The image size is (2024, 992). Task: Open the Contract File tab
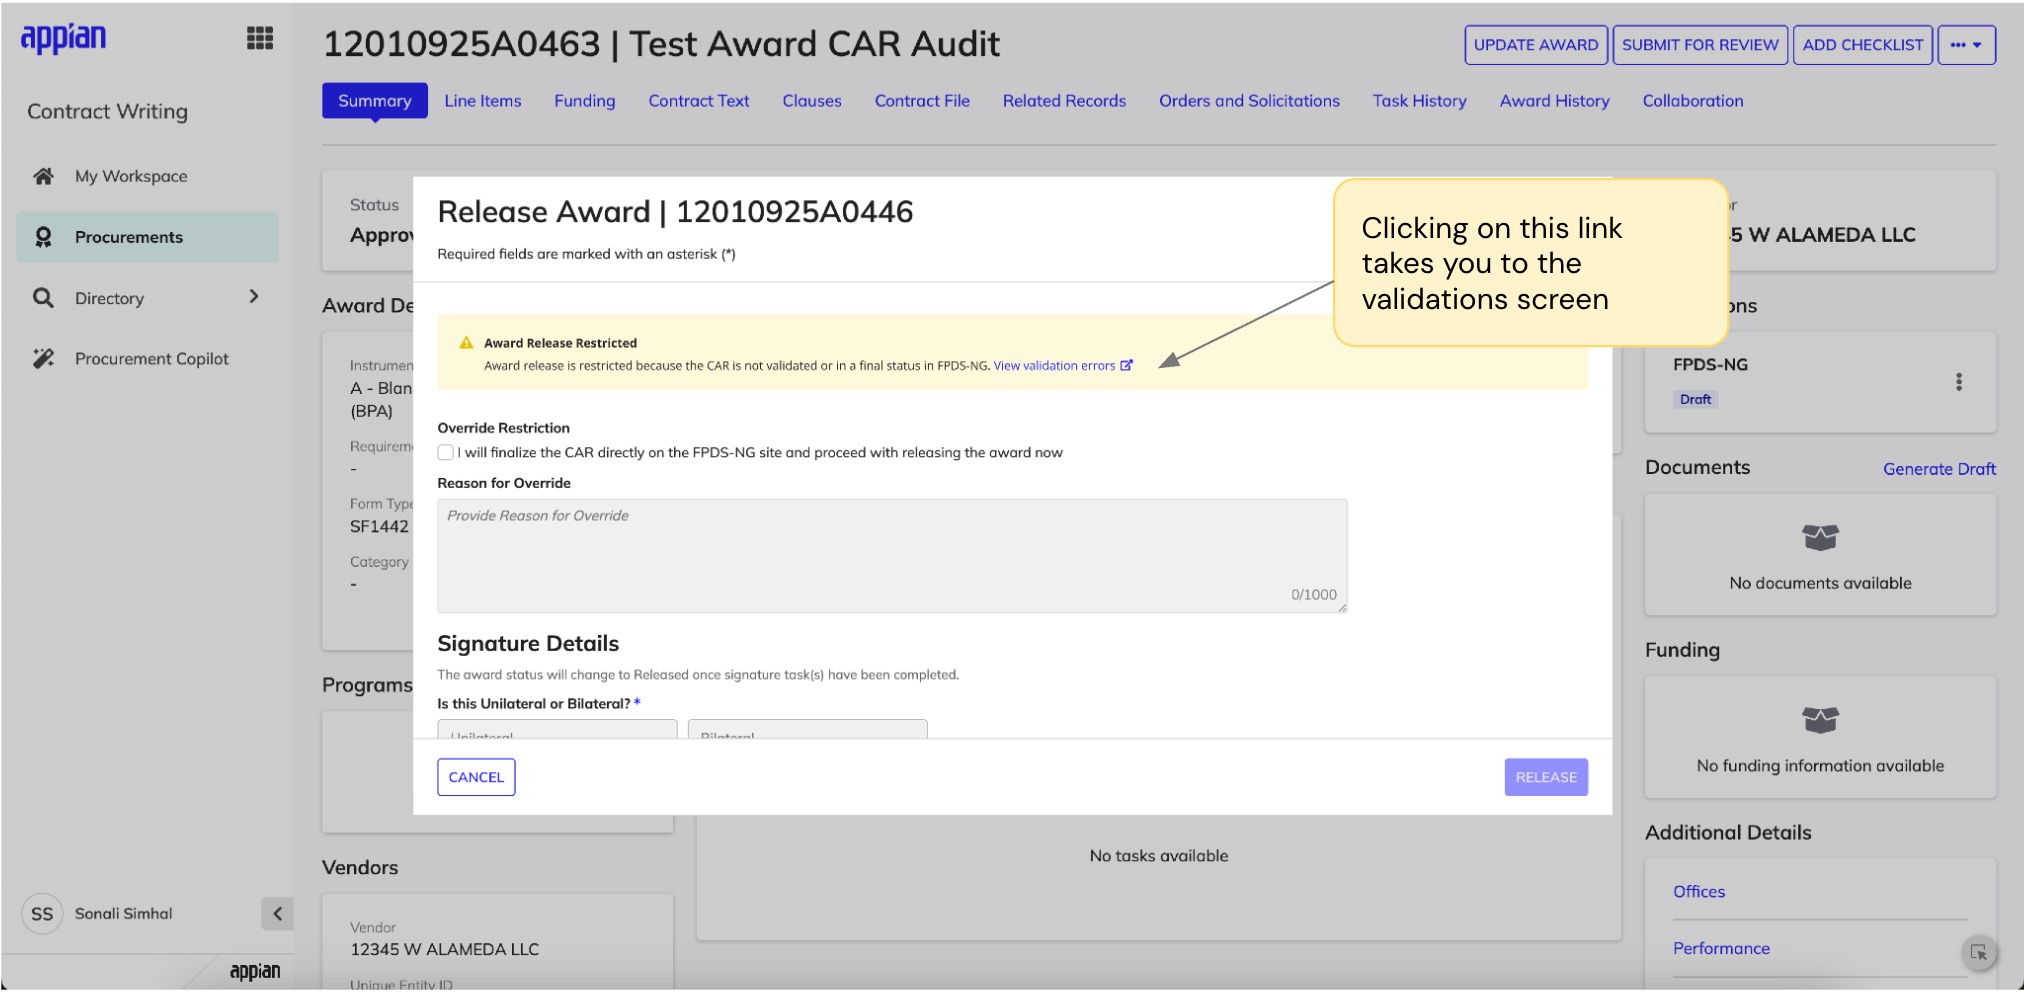(x=921, y=101)
